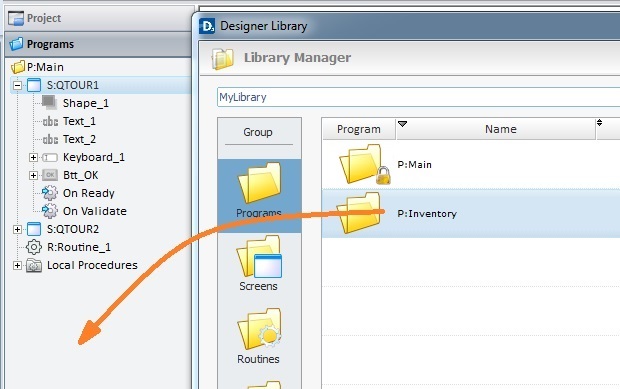Image resolution: width=620 pixels, height=389 pixels.
Task: Click the Keyboard_1 input icon
Action: pyautogui.click(x=50, y=157)
